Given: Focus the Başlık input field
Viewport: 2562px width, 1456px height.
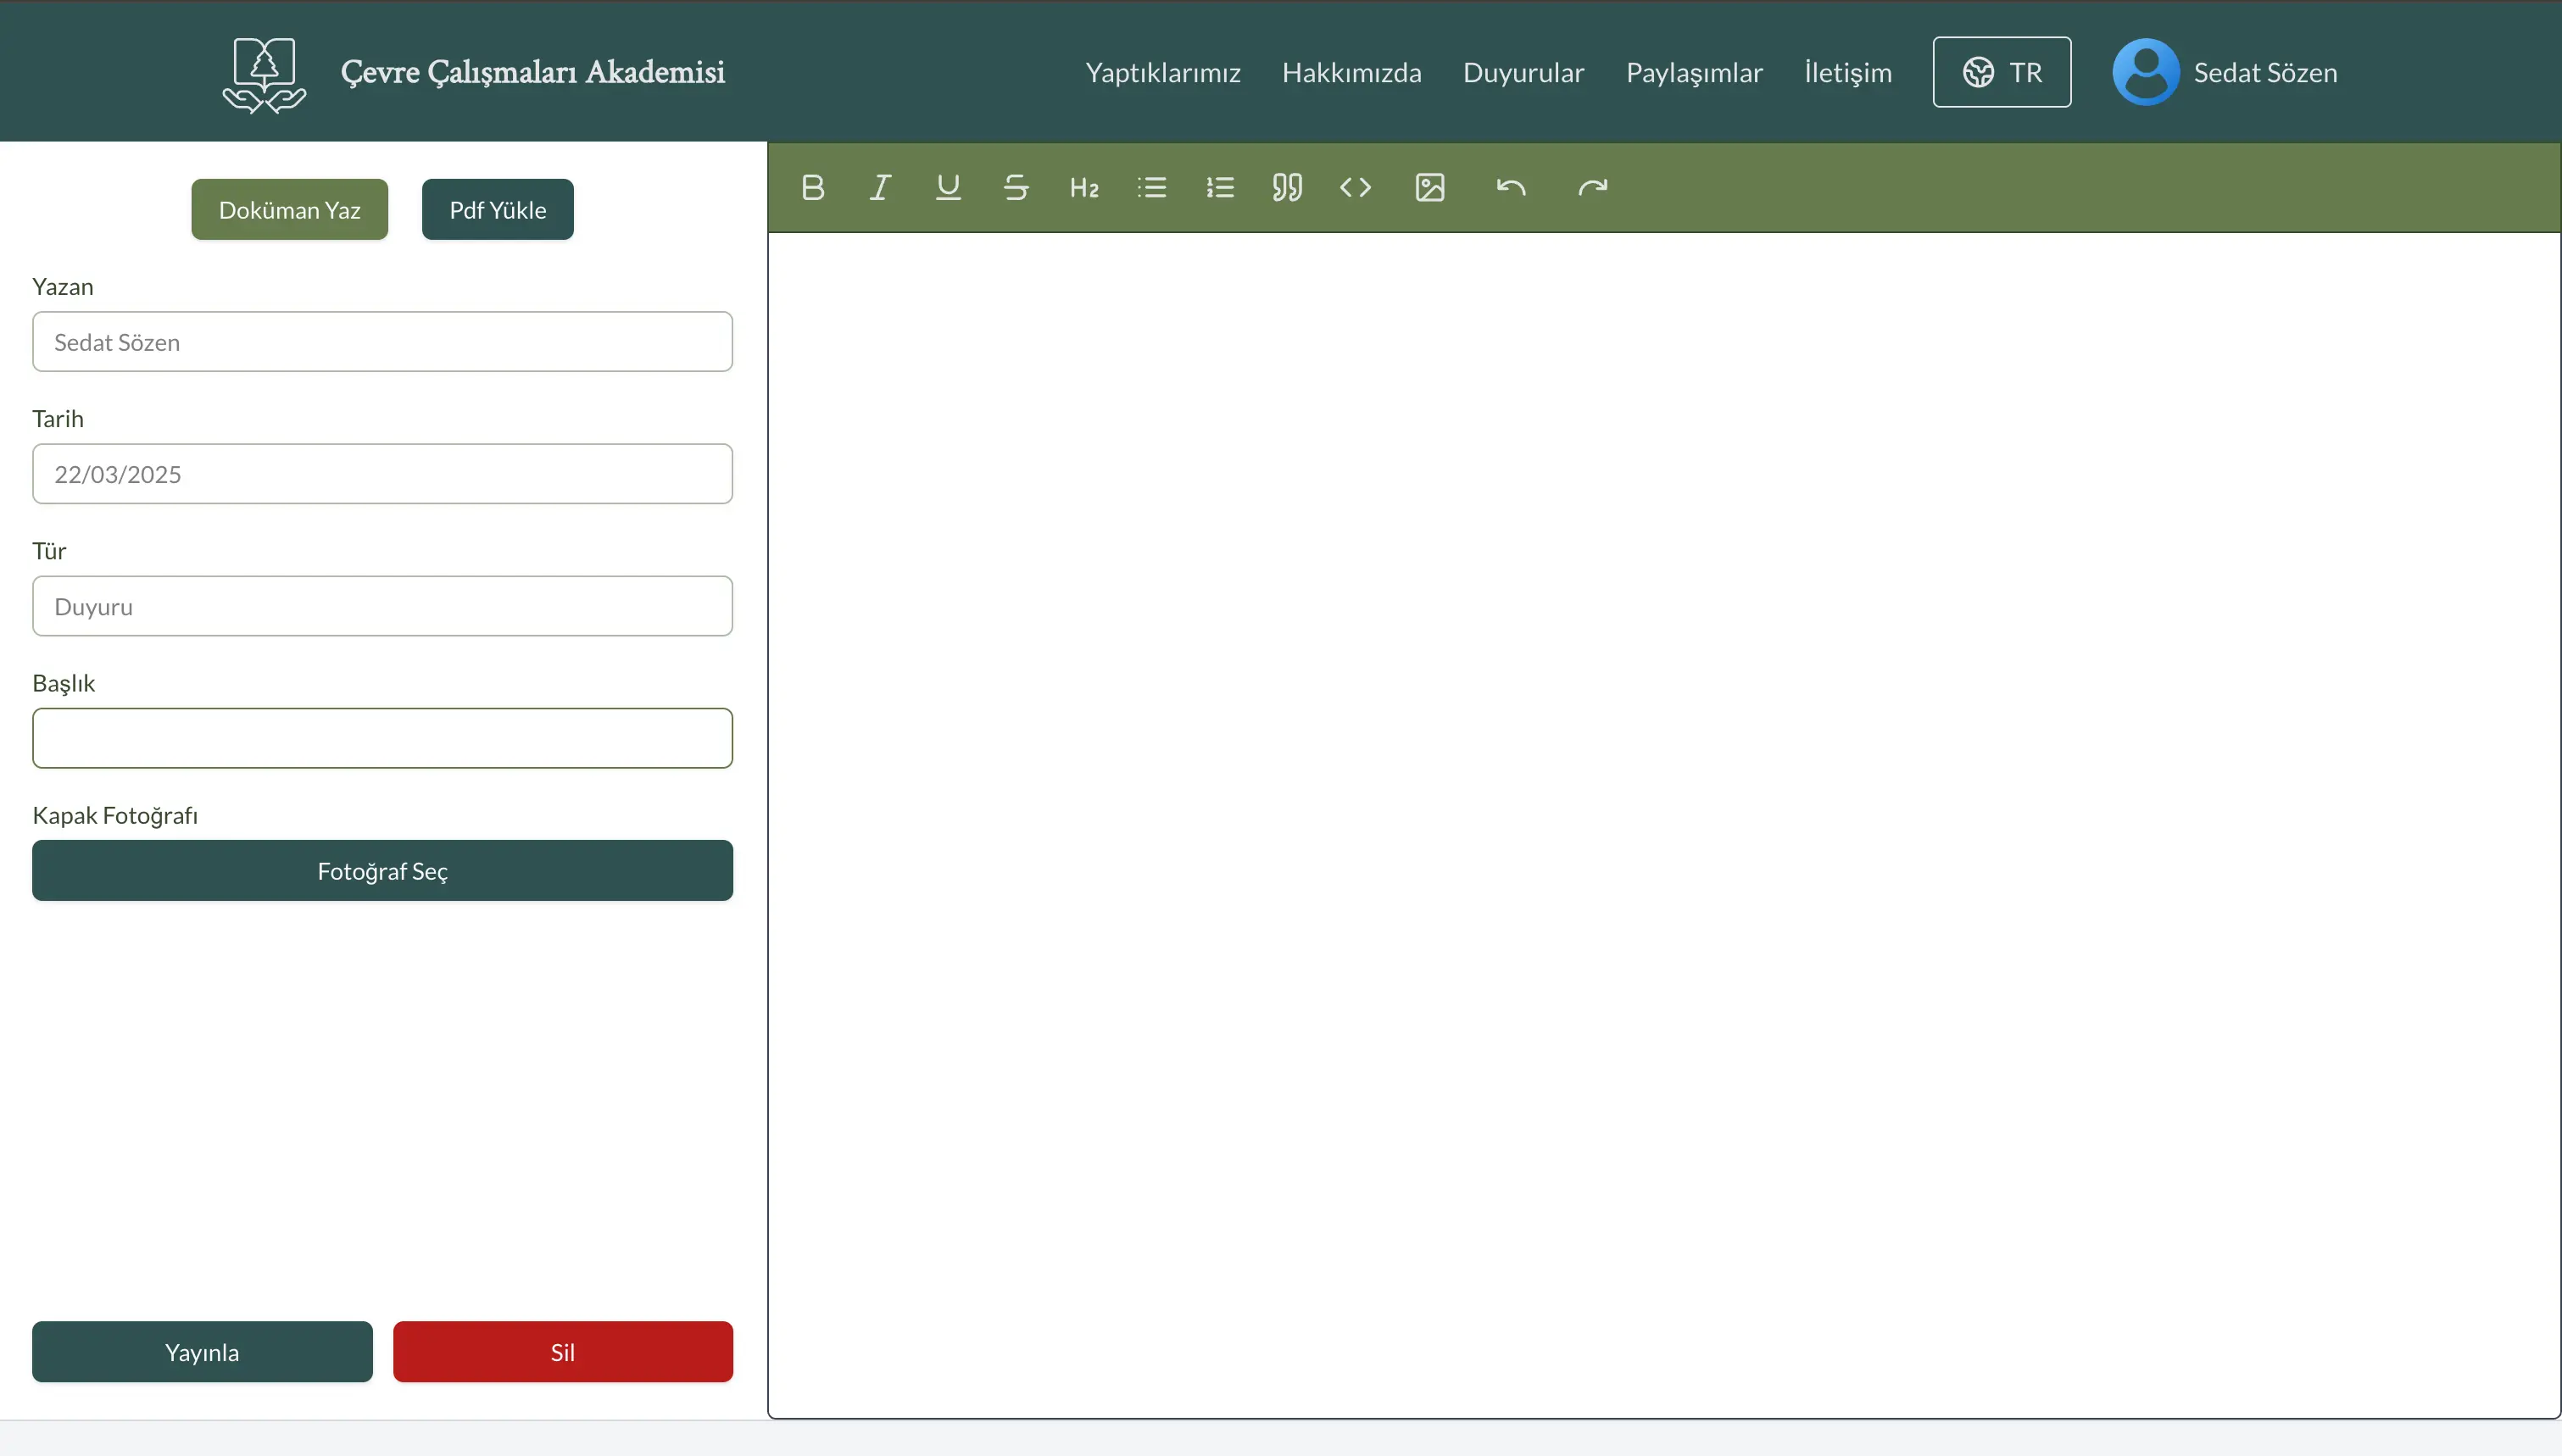Looking at the screenshot, I should click(x=383, y=738).
